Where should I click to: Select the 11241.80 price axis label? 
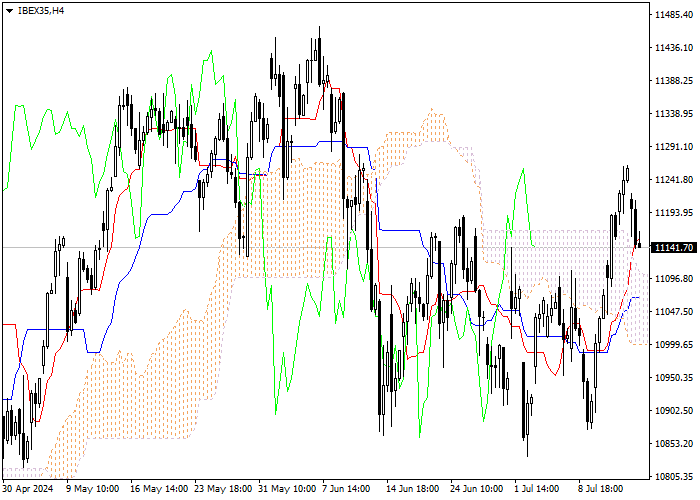tap(674, 180)
